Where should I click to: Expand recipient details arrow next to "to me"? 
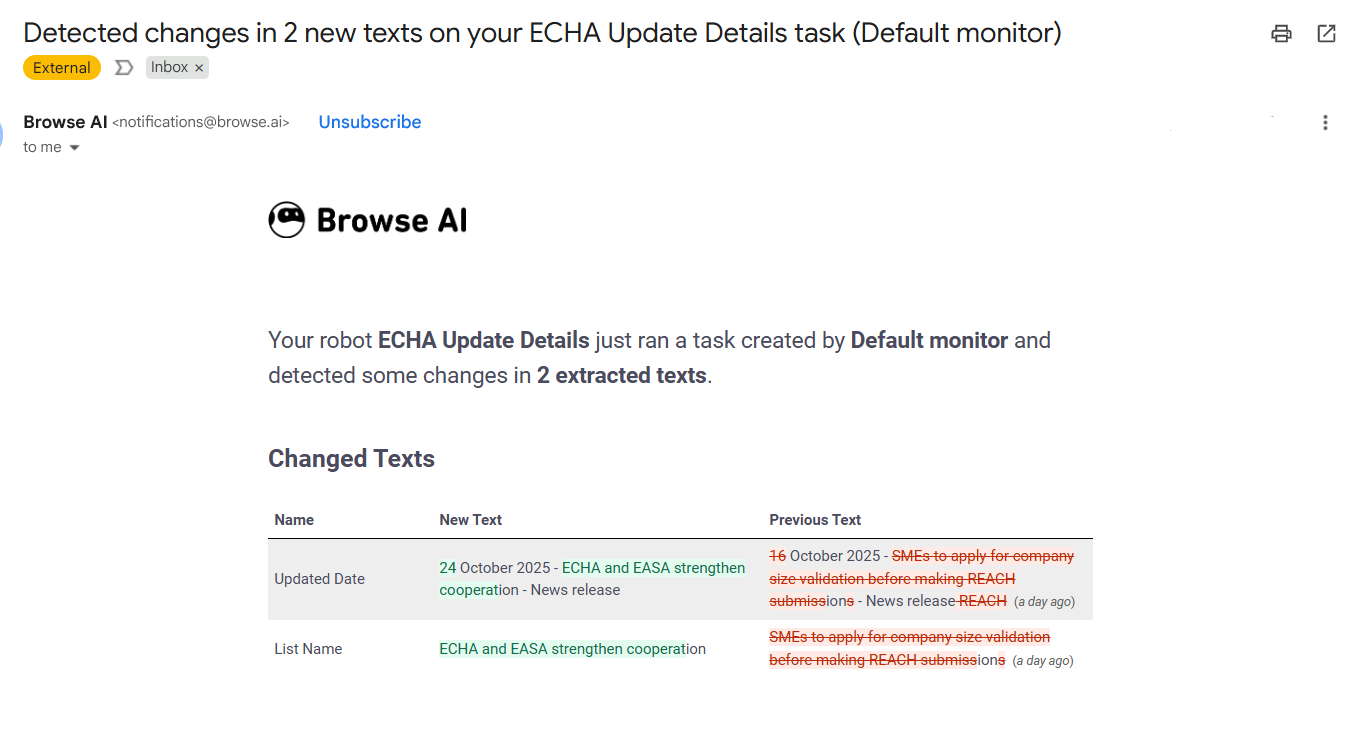pyautogui.click(x=73, y=148)
